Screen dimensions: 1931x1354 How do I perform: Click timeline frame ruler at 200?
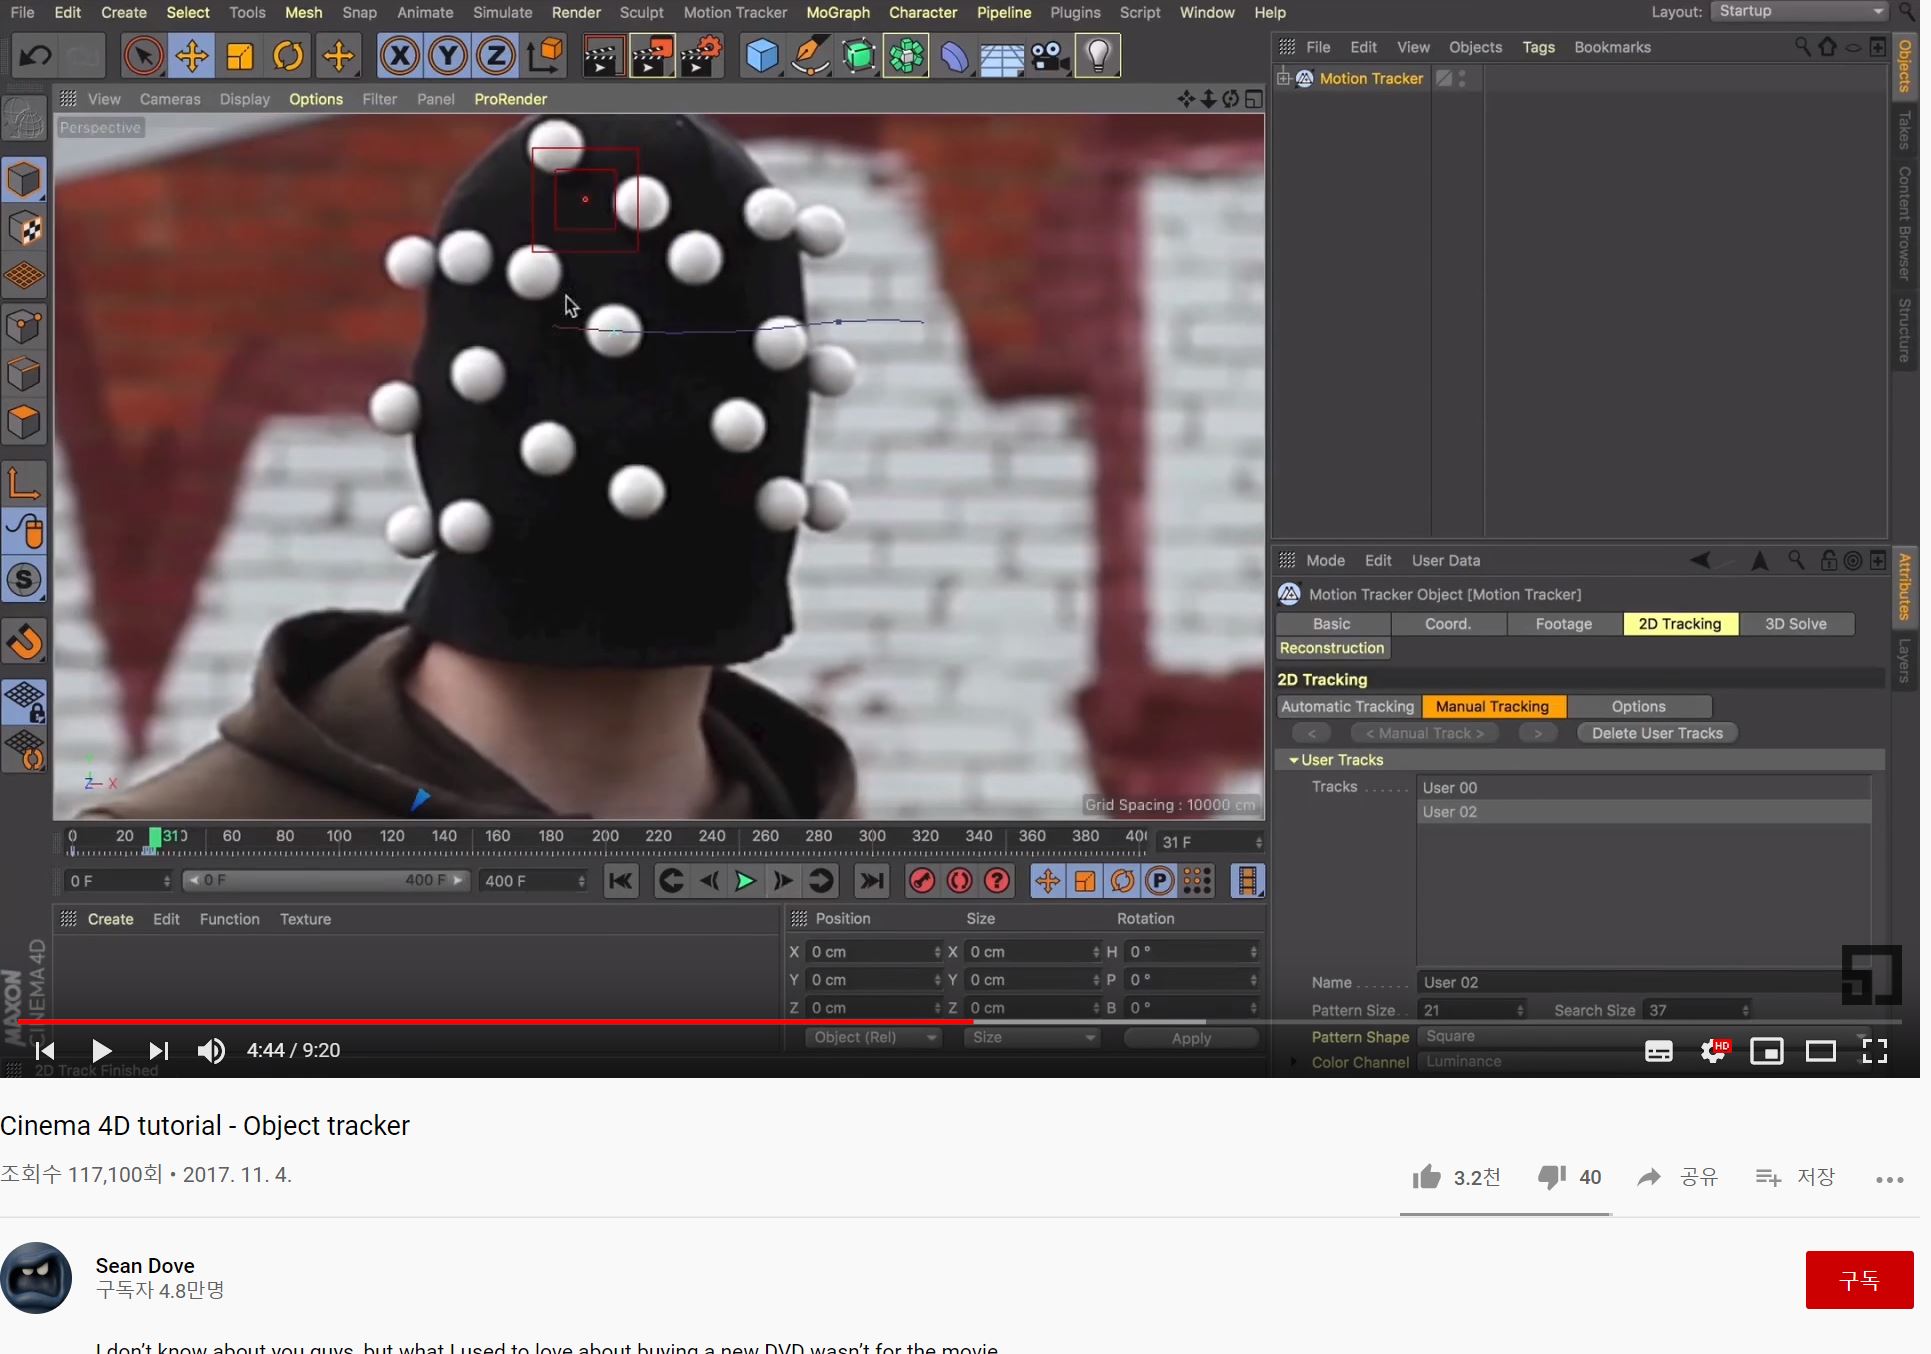(x=605, y=837)
